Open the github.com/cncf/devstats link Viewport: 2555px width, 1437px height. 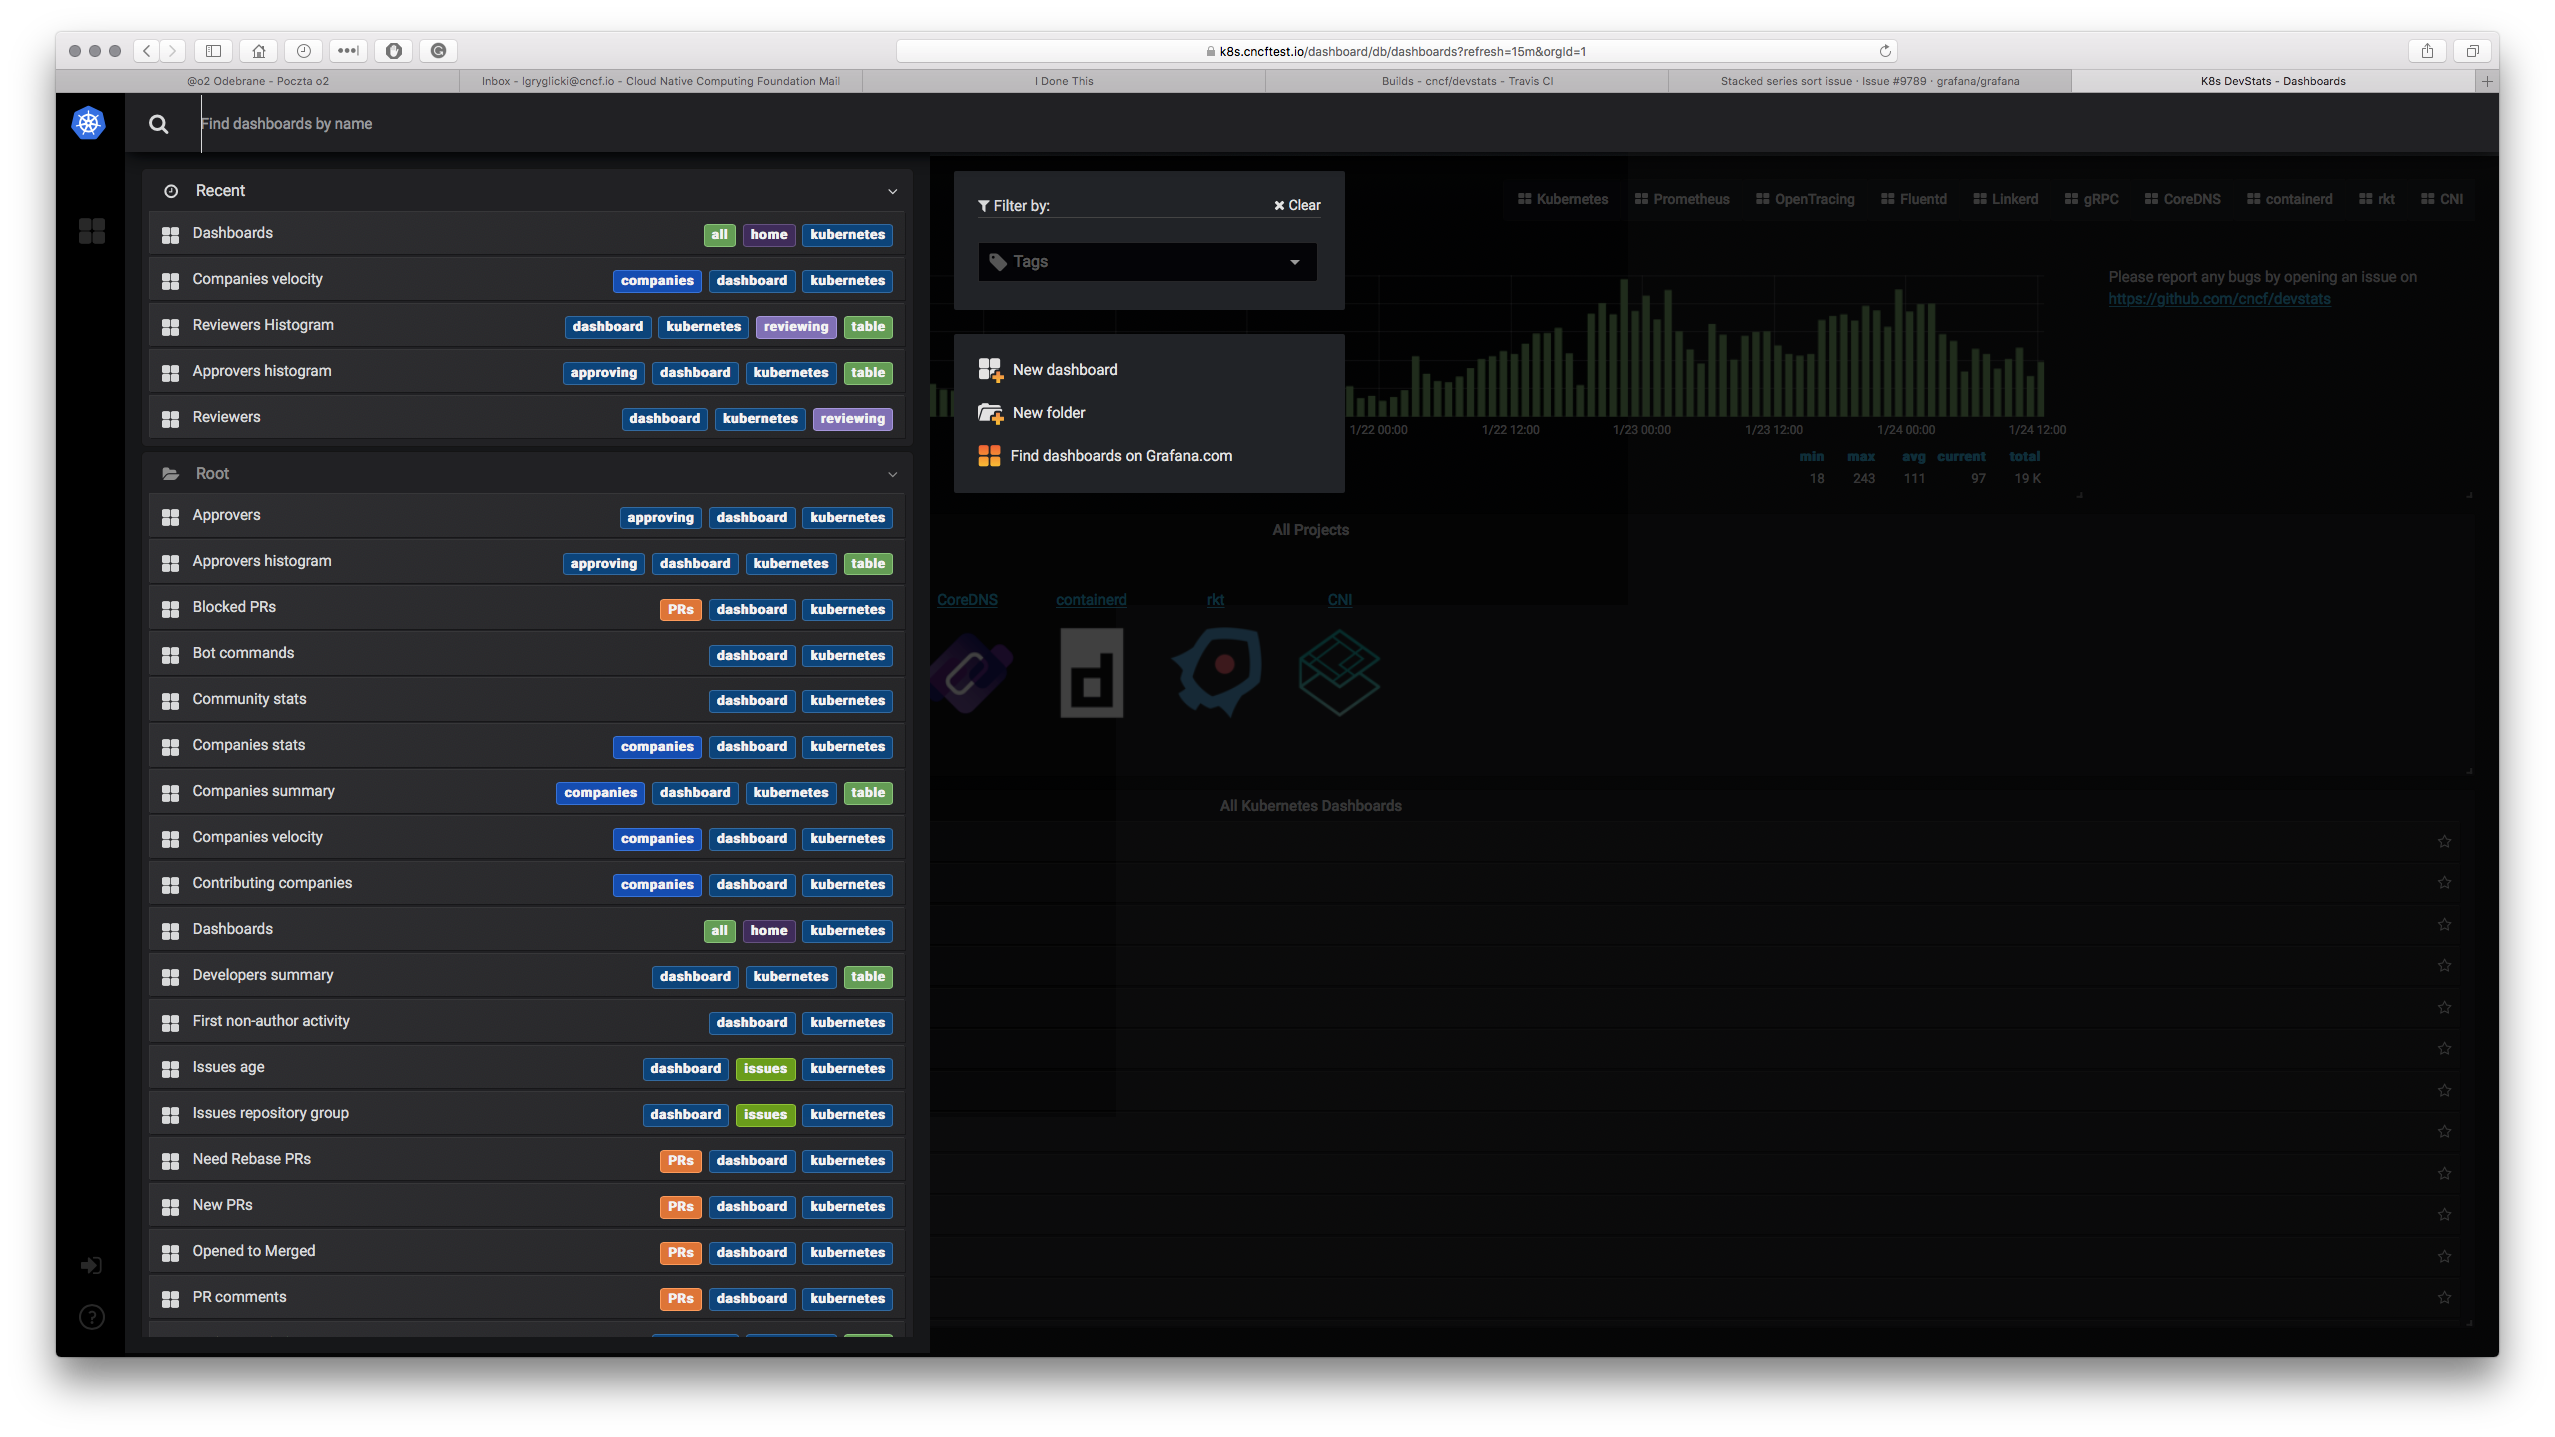coord(2220,298)
